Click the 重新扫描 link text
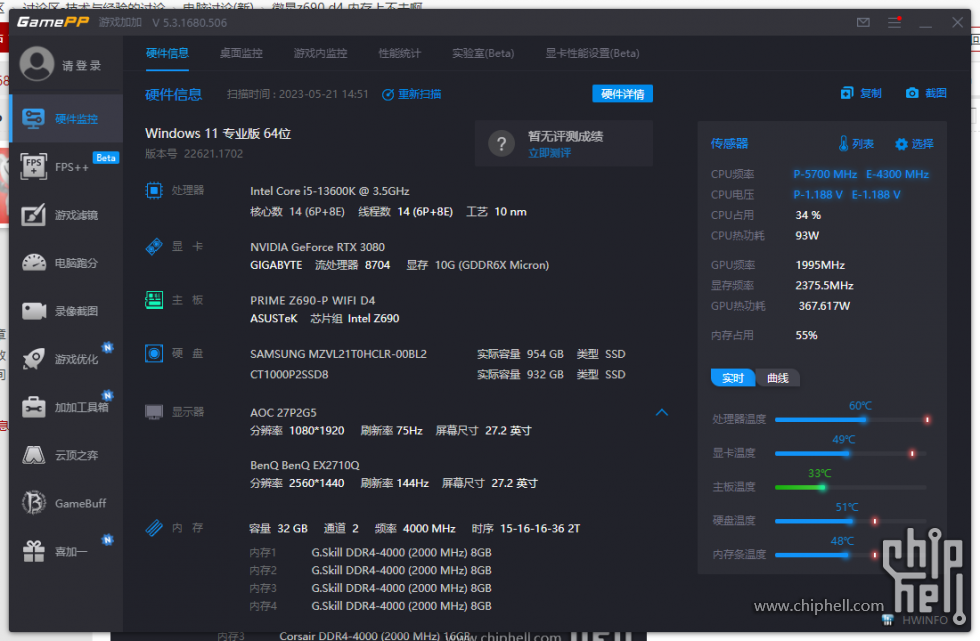 point(419,94)
